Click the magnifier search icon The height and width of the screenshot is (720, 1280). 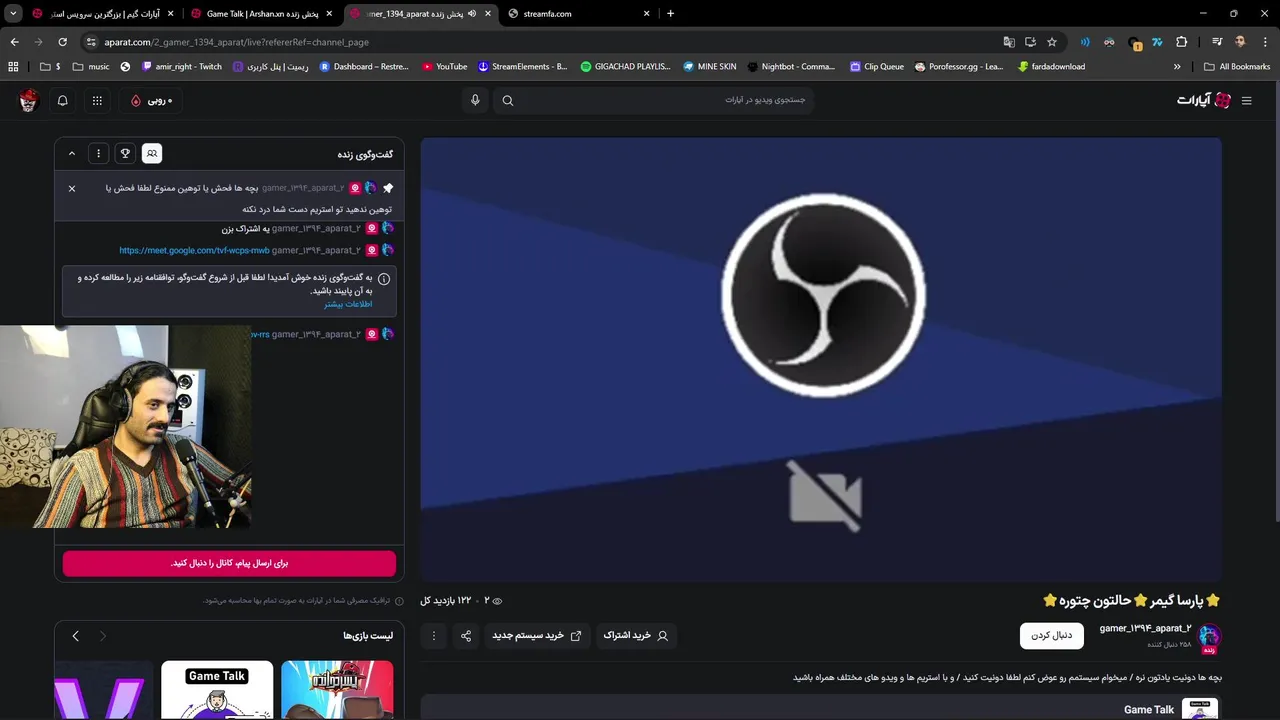click(x=508, y=100)
